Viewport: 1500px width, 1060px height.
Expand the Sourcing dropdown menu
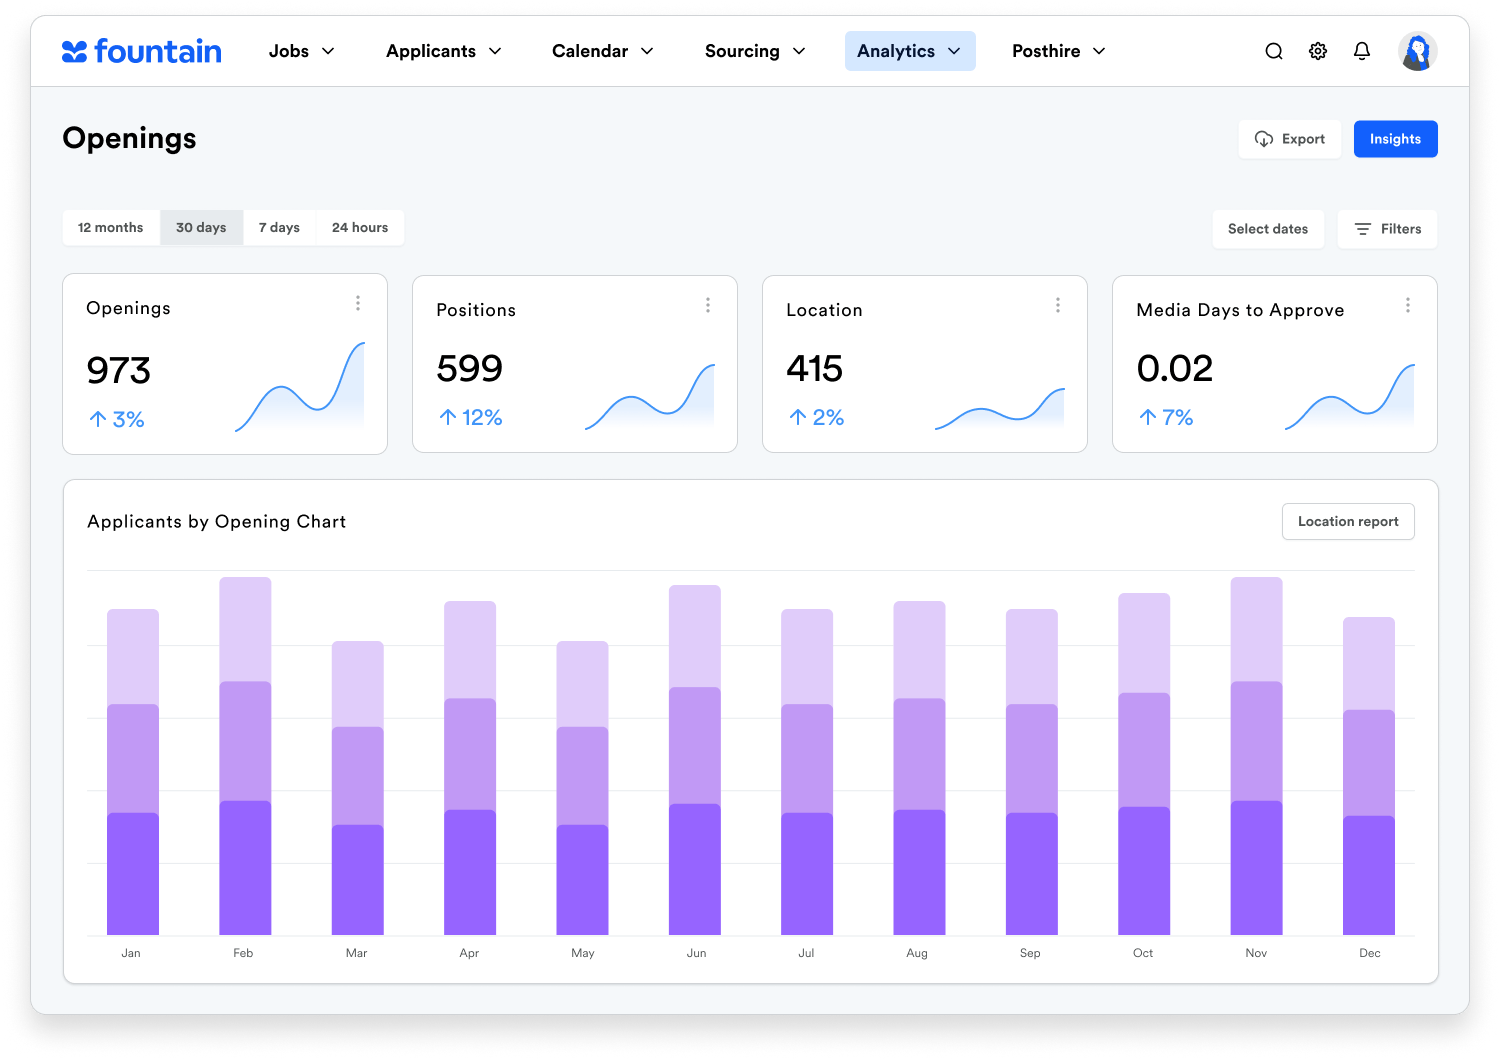(755, 51)
